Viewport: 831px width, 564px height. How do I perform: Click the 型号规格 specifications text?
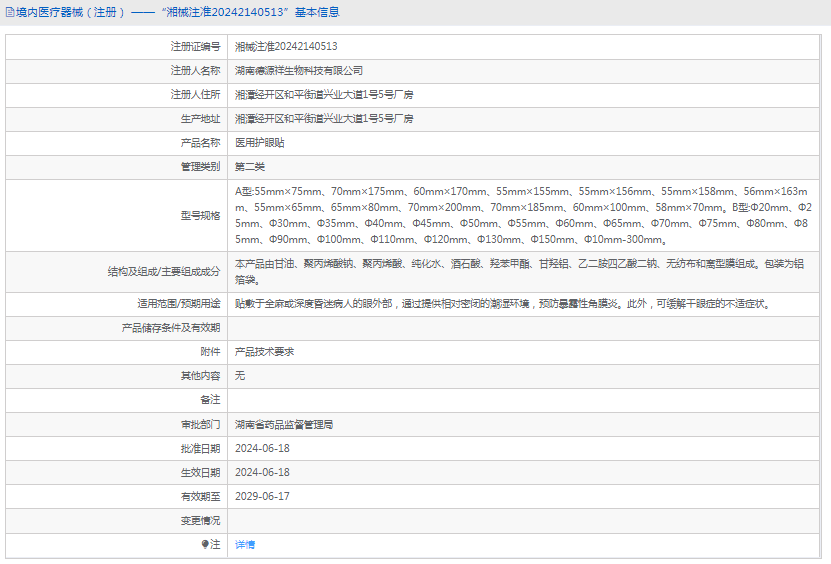coord(522,215)
